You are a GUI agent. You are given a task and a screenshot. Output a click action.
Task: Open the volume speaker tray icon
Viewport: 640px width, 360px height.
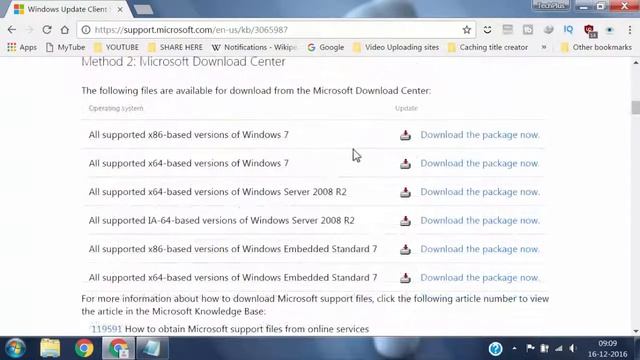point(573,348)
